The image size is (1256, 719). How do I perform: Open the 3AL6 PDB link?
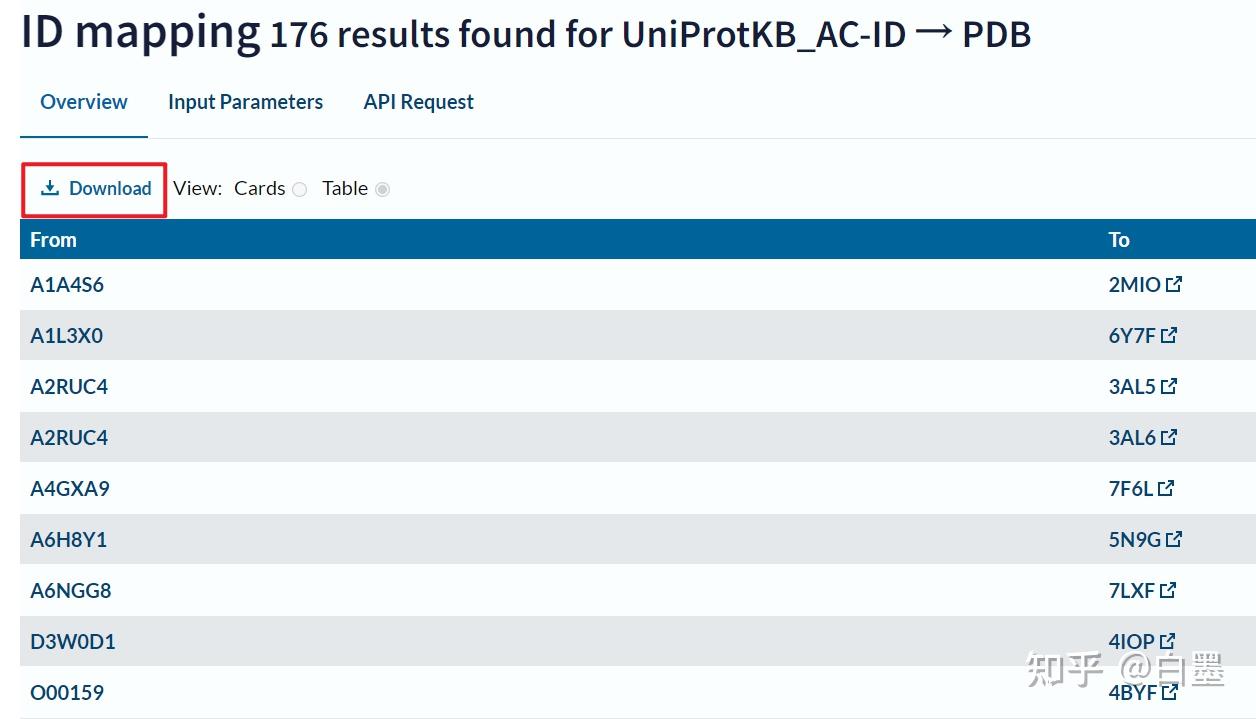click(x=1133, y=437)
